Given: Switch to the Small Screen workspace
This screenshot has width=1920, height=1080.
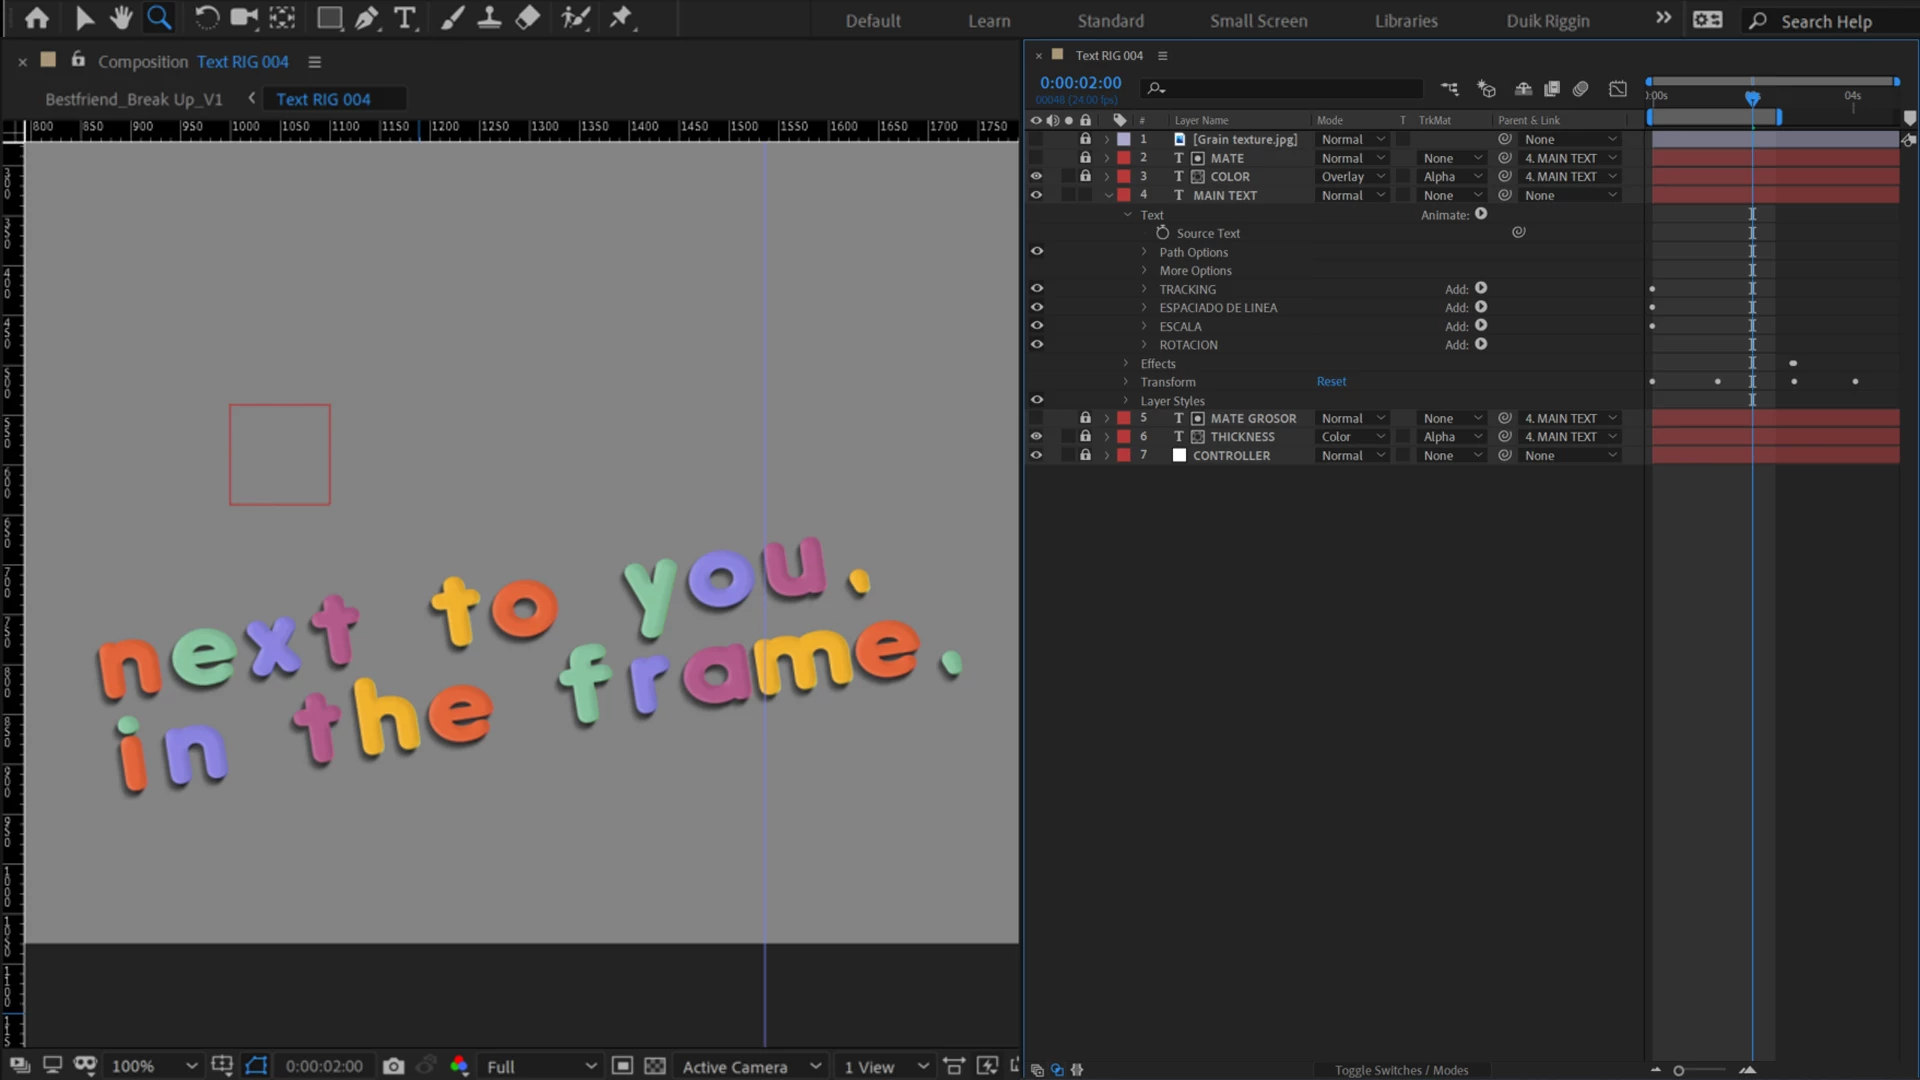Looking at the screenshot, I should 1258,21.
